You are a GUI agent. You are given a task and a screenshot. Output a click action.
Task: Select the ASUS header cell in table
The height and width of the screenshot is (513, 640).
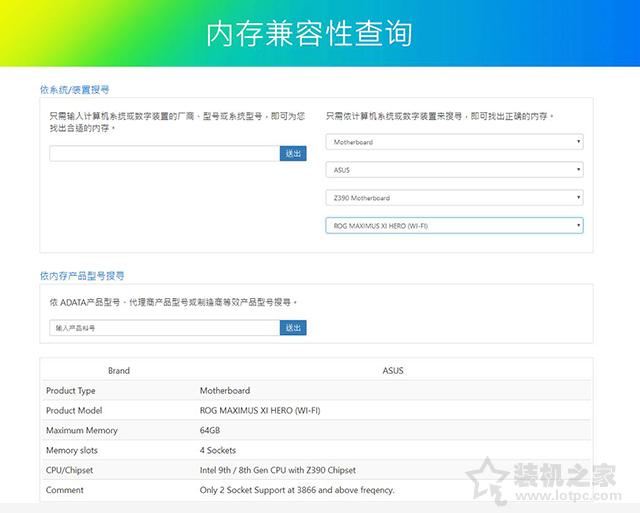pyautogui.click(x=393, y=371)
